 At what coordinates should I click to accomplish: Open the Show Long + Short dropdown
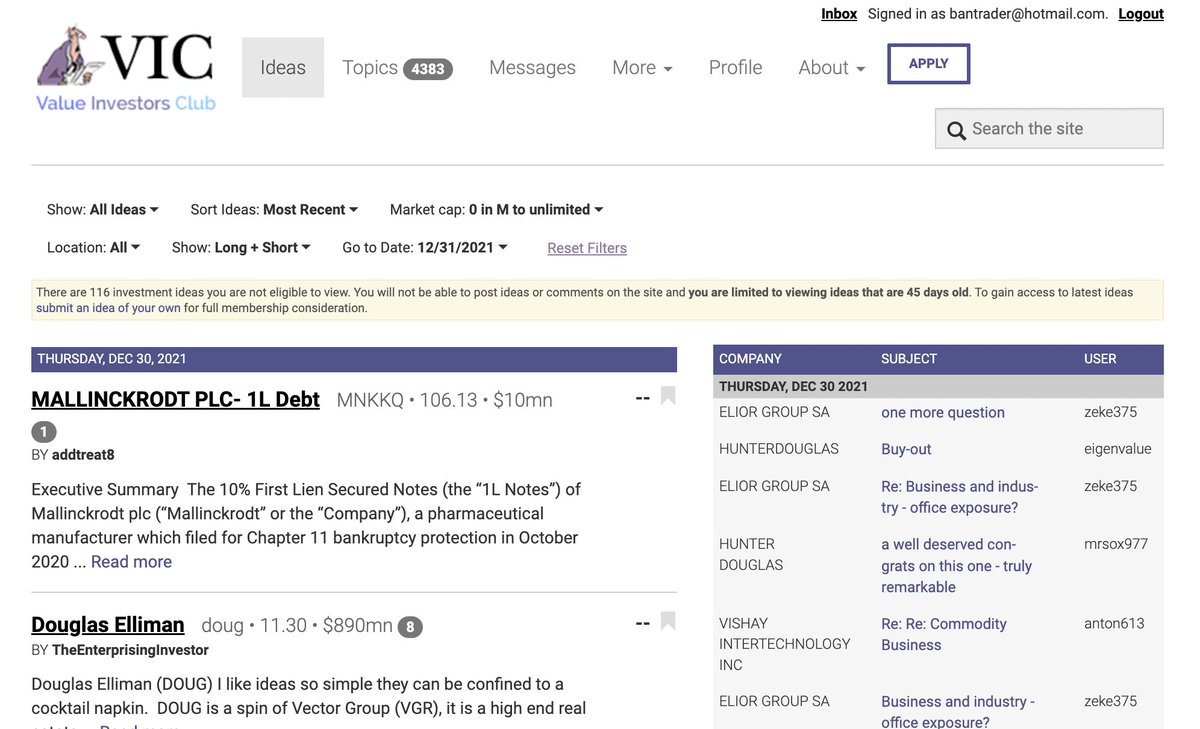click(241, 247)
